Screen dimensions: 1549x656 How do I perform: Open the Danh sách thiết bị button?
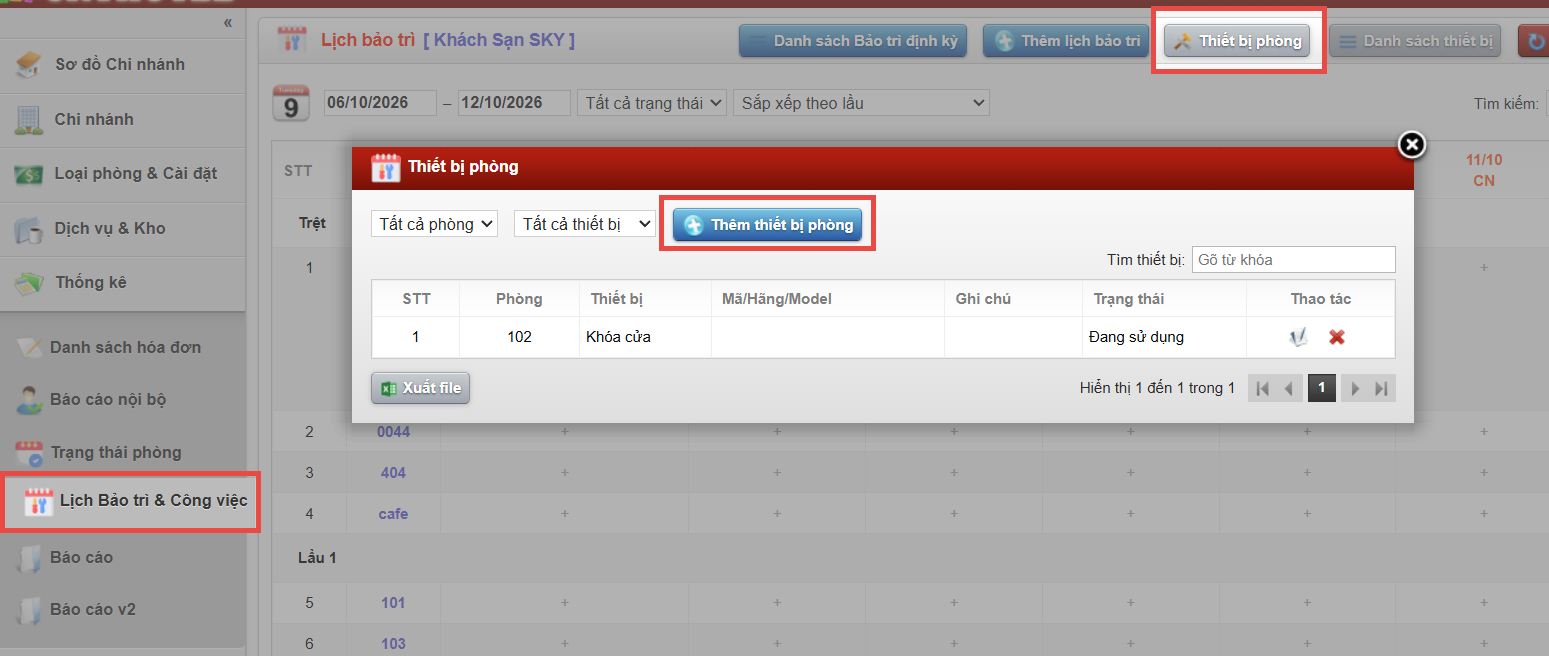click(x=1415, y=41)
